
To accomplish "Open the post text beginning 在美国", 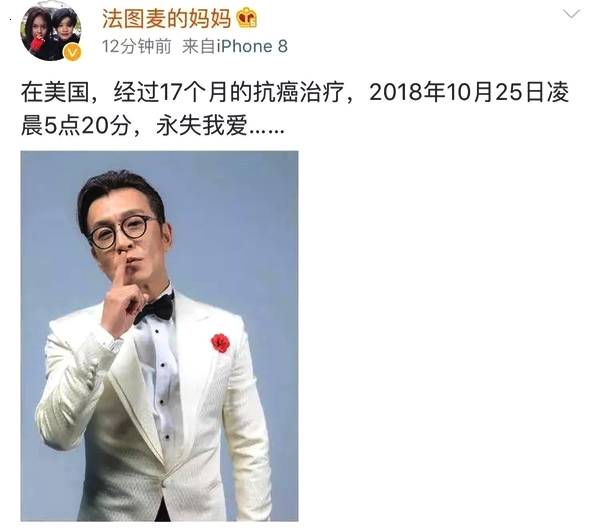I will pyautogui.click(x=295, y=109).
